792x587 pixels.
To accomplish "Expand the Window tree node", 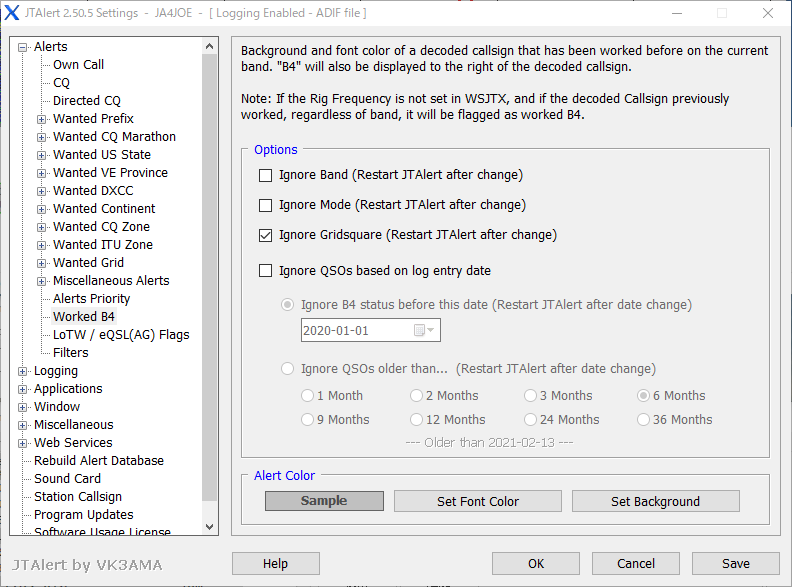I will 22,407.
